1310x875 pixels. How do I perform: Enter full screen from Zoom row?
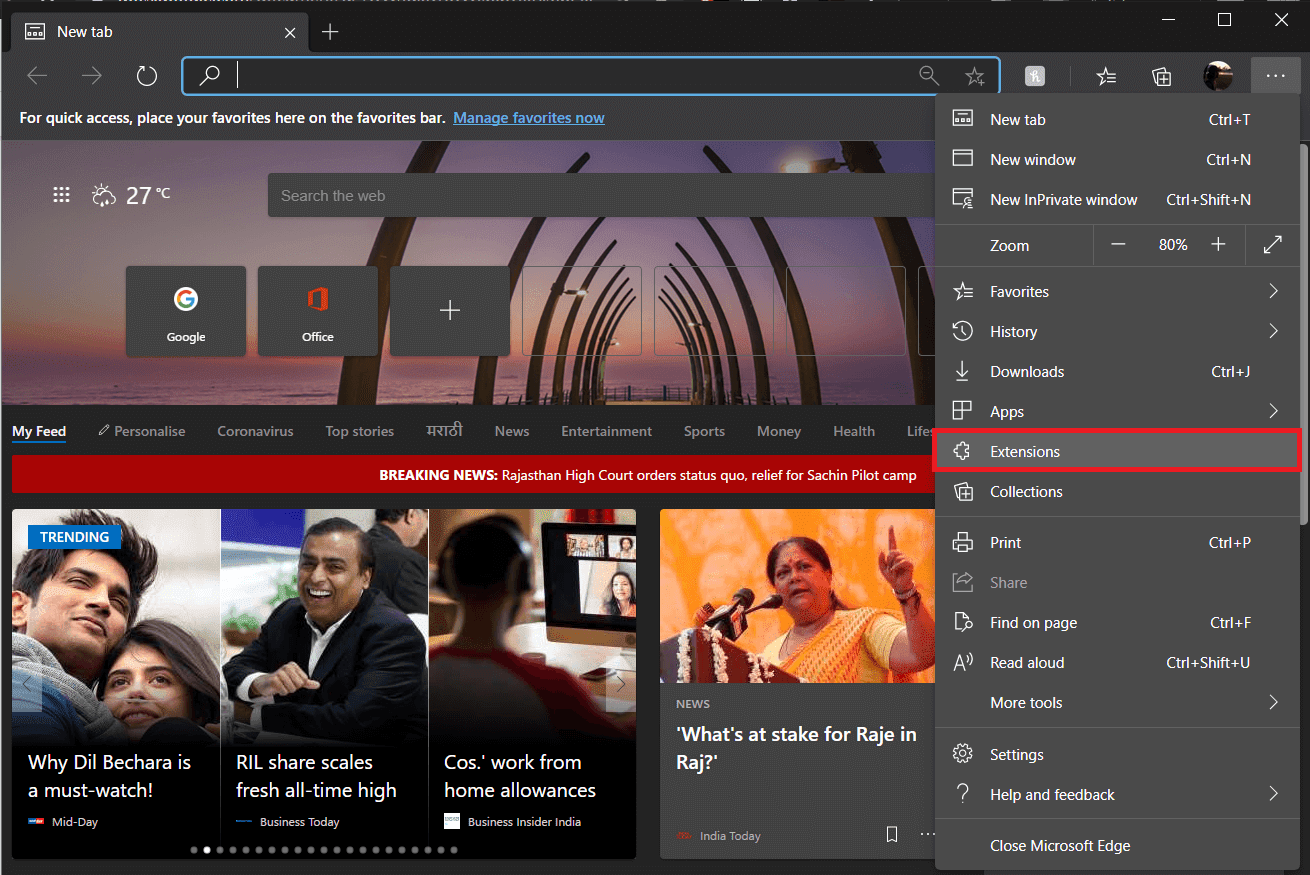(1272, 245)
